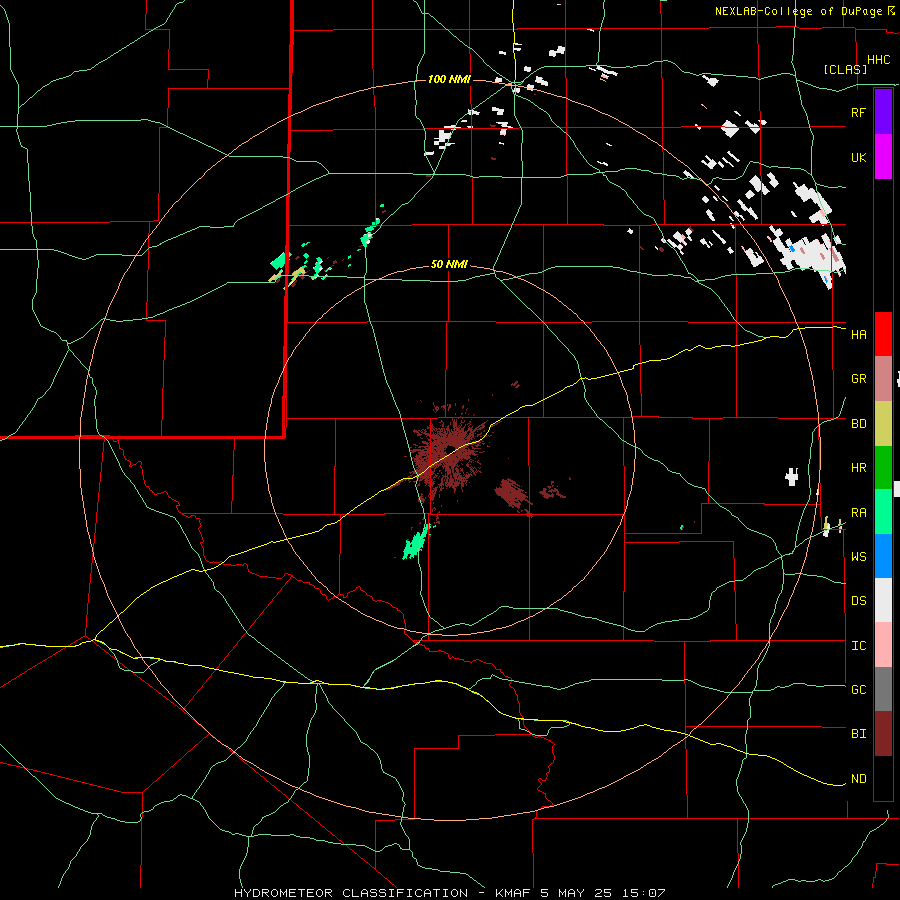Click the brown BI color swatch
Screen dimensions: 900x900
tap(883, 734)
